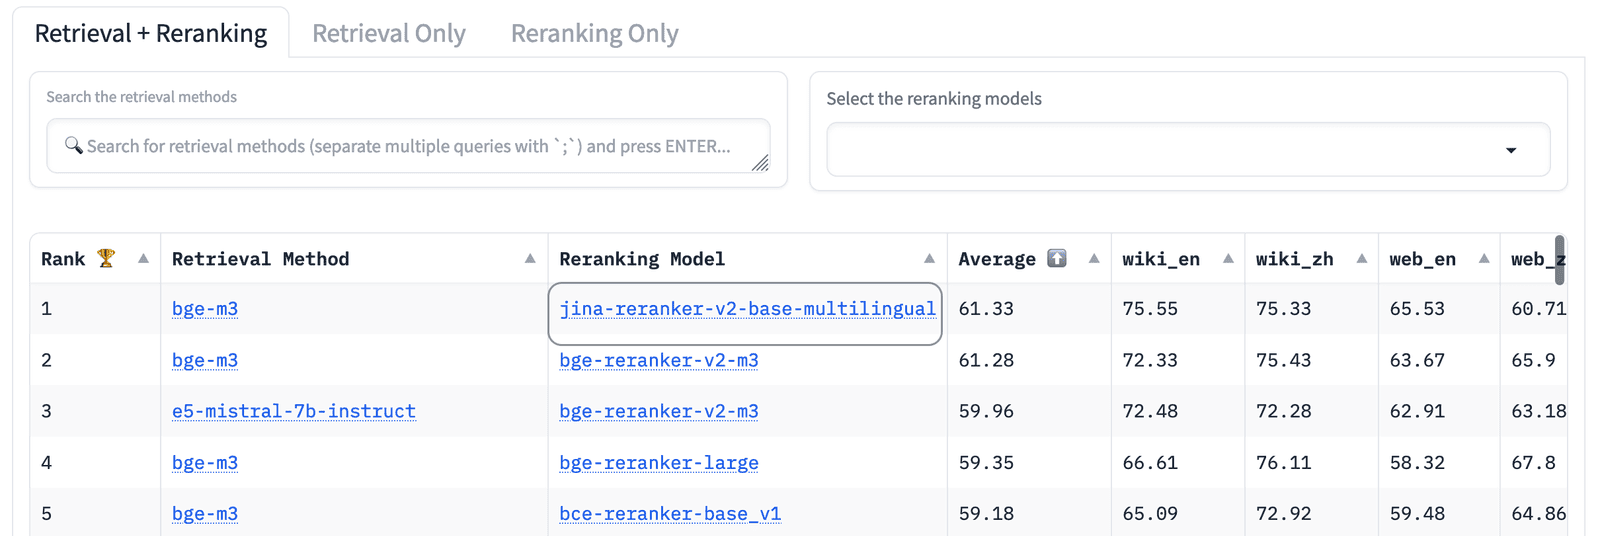Image resolution: width=1600 pixels, height=536 pixels.
Task: Open bge-m3 link in rank 5 row
Action: [205, 514]
